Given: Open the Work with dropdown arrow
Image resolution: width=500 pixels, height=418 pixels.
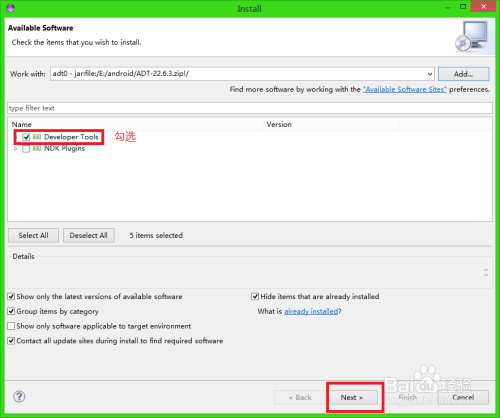Looking at the screenshot, I should pyautogui.click(x=430, y=74).
